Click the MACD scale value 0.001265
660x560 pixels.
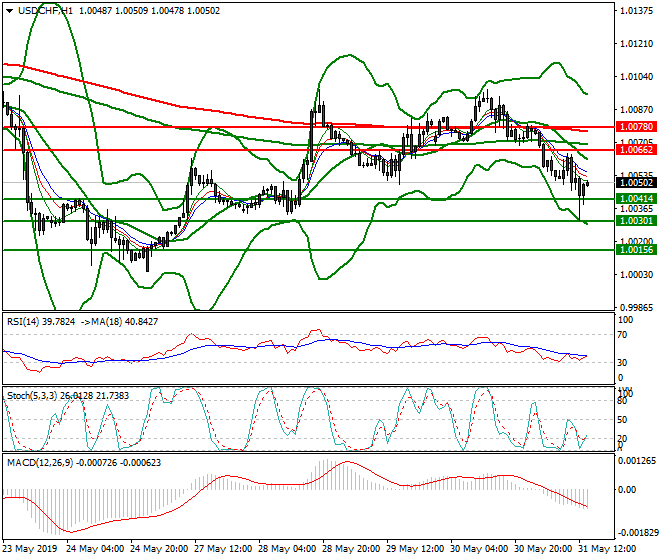pos(636,461)
